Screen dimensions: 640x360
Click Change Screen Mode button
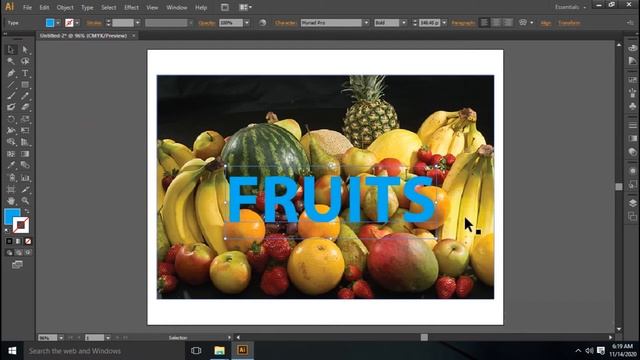tap(17, 265)
